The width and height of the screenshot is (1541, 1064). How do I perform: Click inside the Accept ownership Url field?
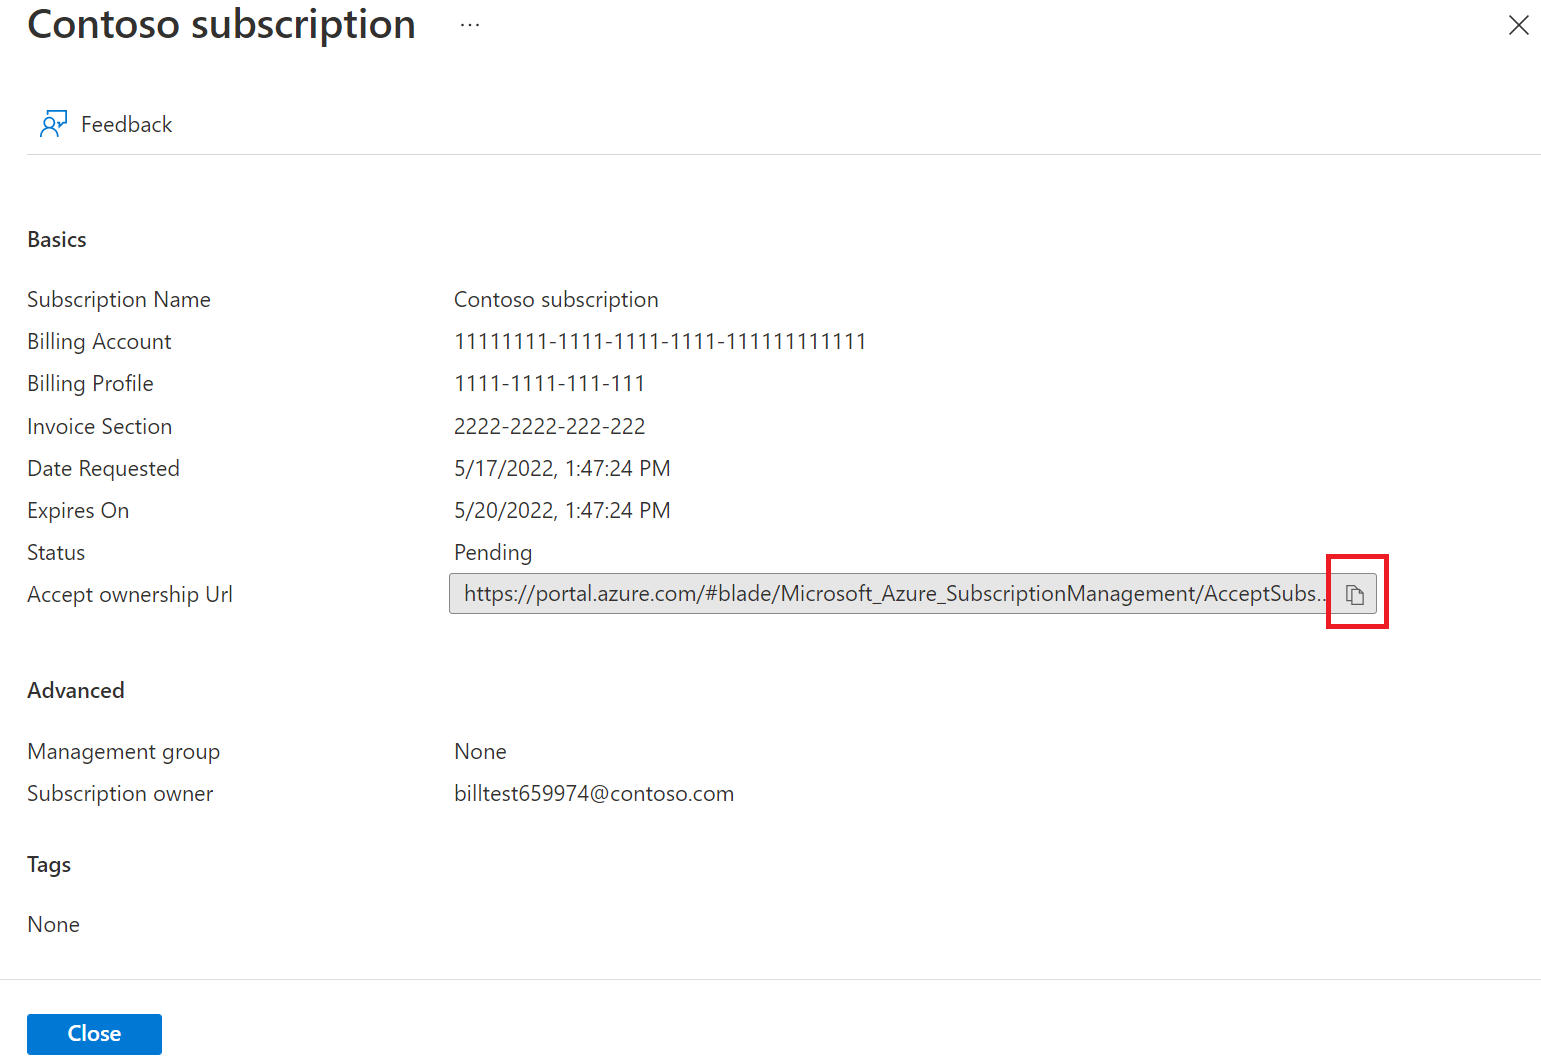click(890, 594)
